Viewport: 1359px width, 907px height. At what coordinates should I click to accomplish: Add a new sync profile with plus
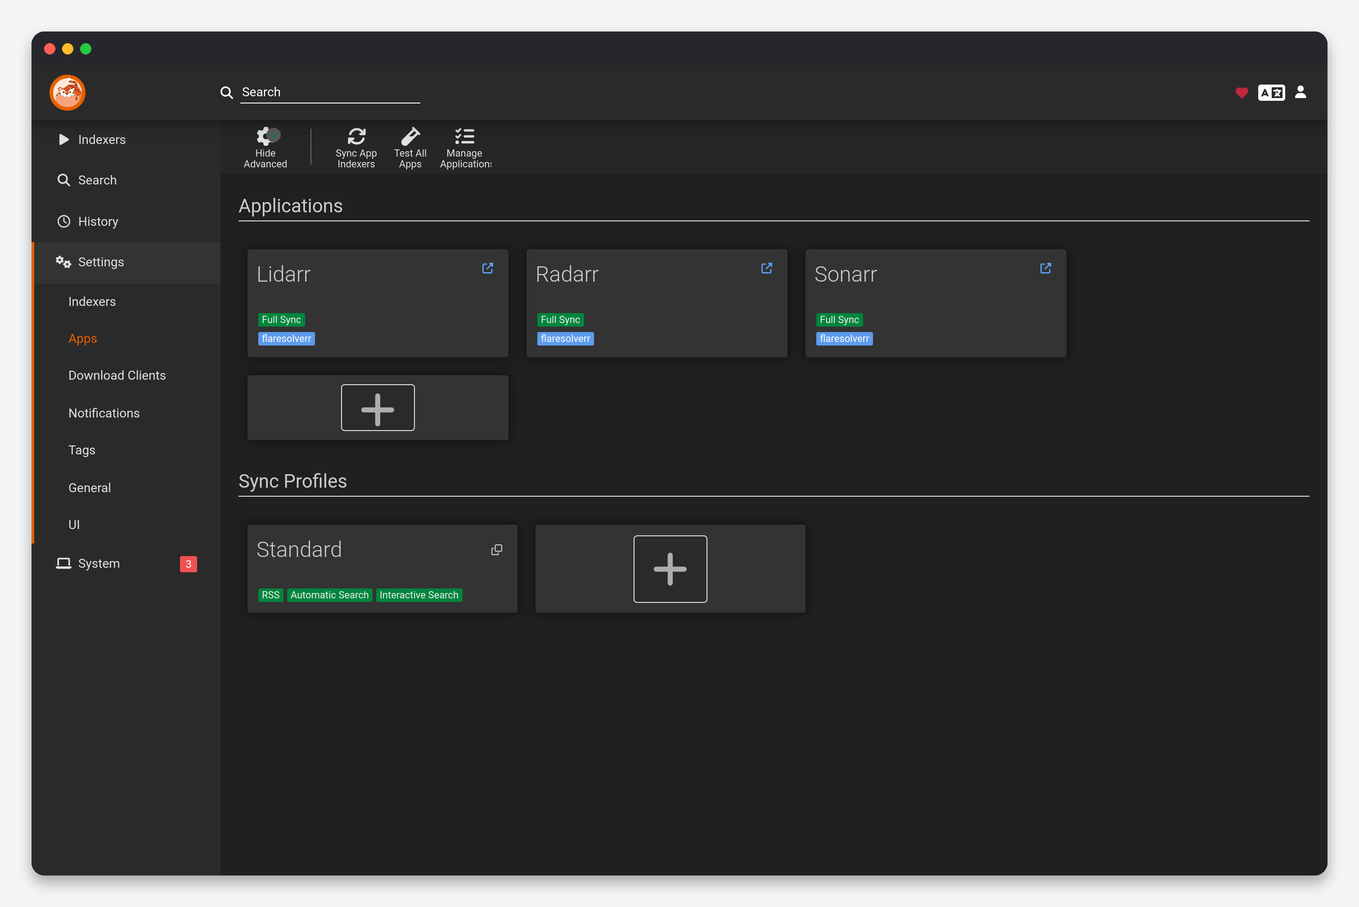pyautogui.click(x=670, y=569)
